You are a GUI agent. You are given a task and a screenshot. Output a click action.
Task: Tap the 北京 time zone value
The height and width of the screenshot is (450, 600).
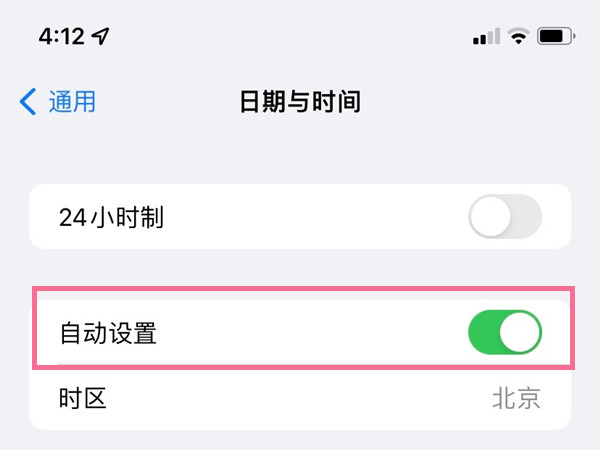[516, 399]
